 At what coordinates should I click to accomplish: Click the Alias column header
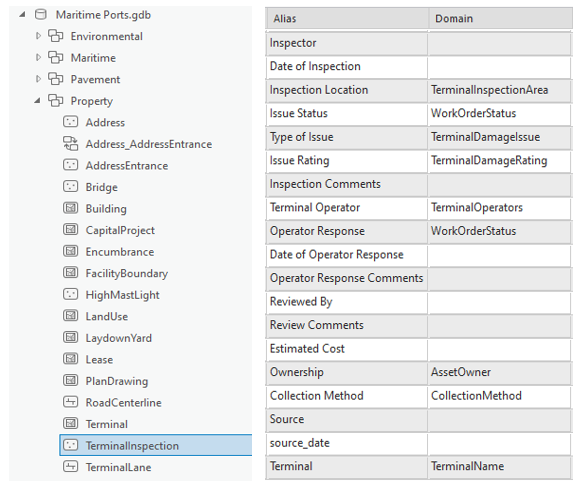[347, 19]
